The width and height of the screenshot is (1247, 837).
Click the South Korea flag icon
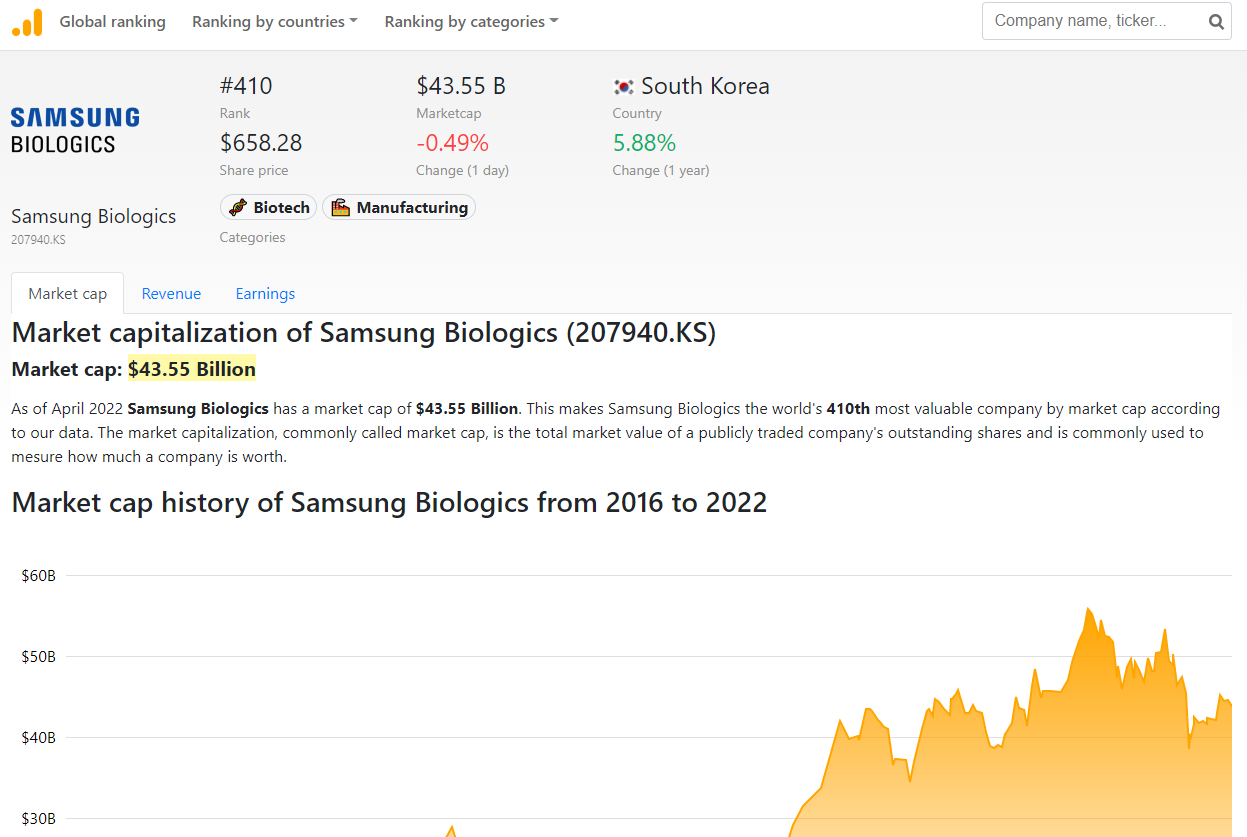coord(624,87)
